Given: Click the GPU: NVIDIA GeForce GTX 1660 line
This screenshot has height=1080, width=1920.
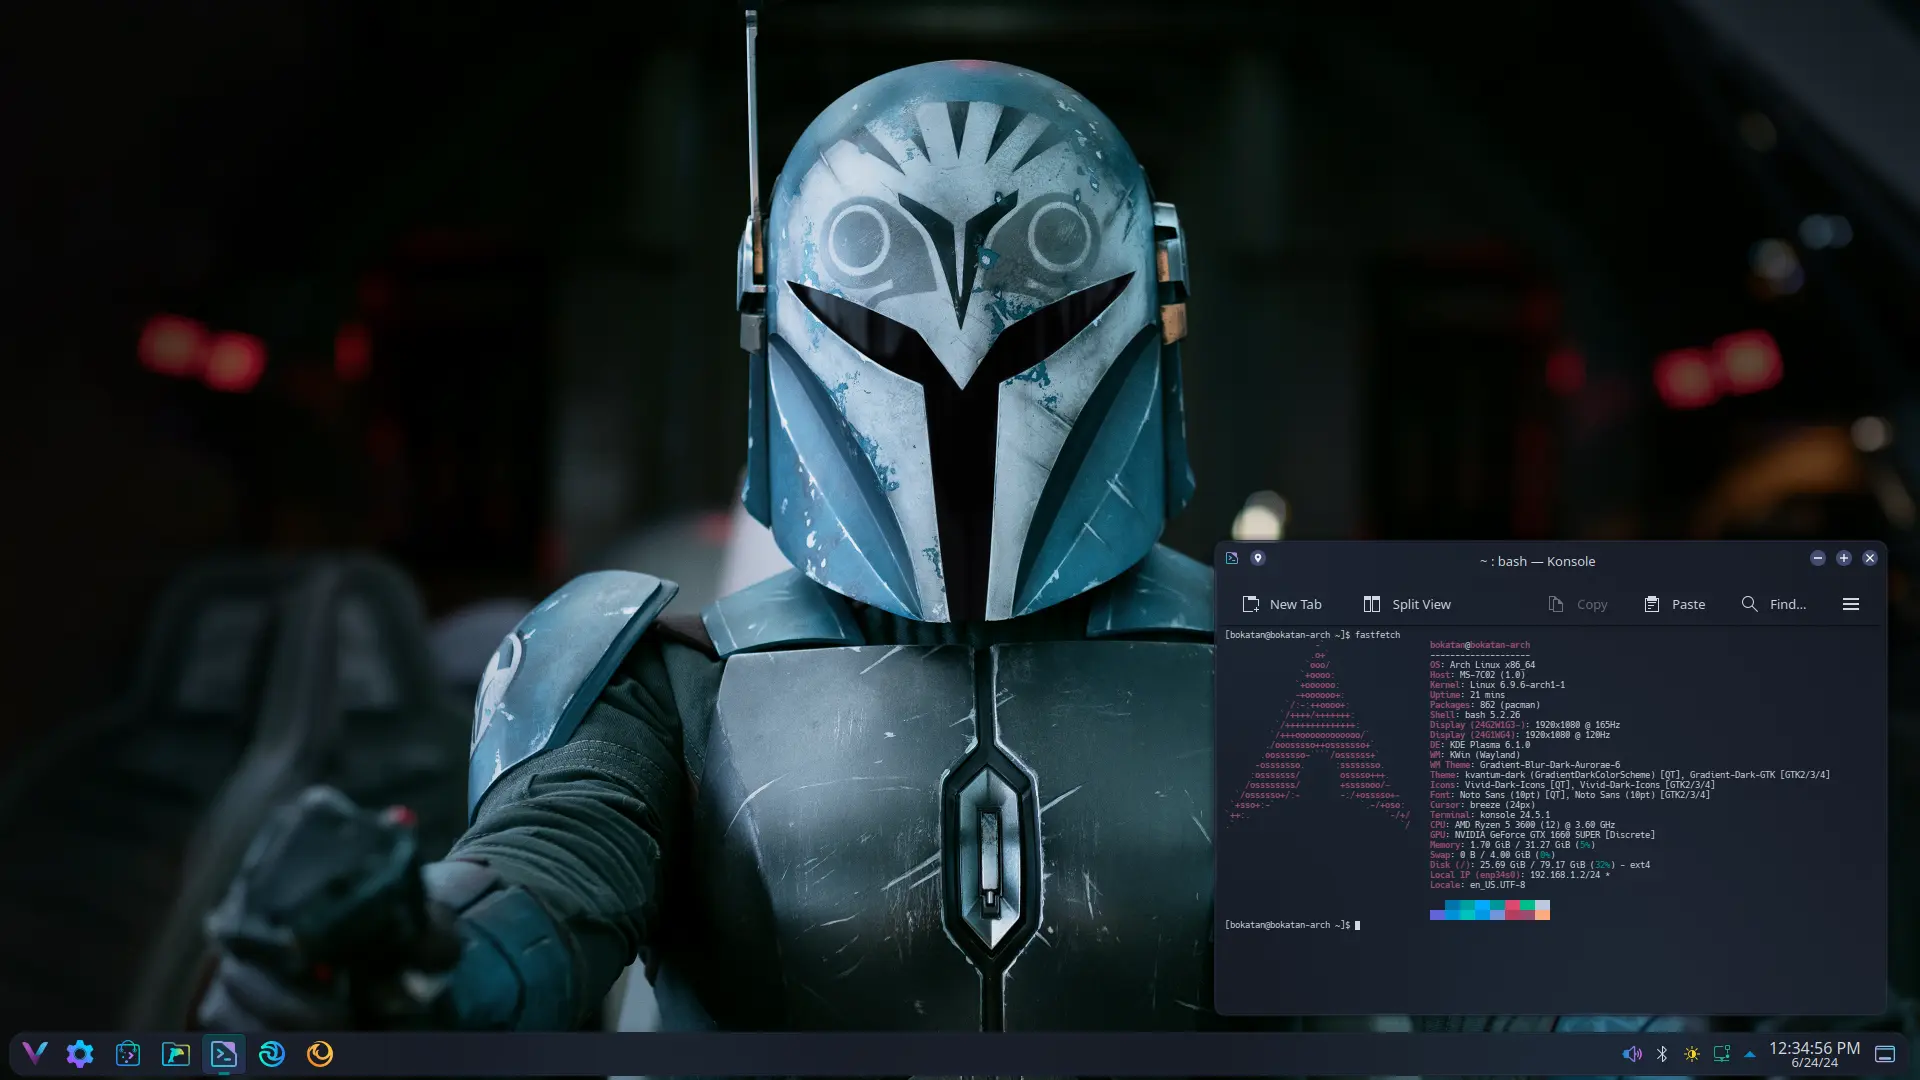Looking at the screenshot, I should (x=1542, y=835).
